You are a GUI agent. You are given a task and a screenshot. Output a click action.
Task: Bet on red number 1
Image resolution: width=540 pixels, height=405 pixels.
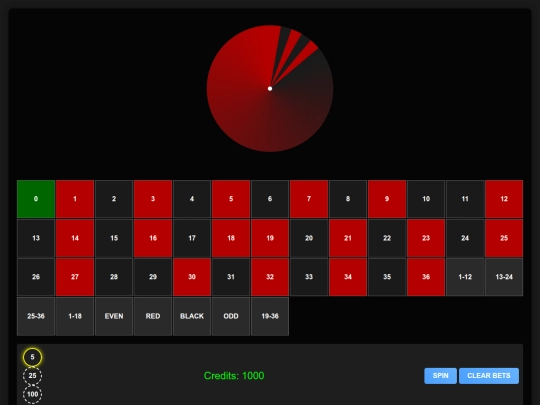point(75,199)
